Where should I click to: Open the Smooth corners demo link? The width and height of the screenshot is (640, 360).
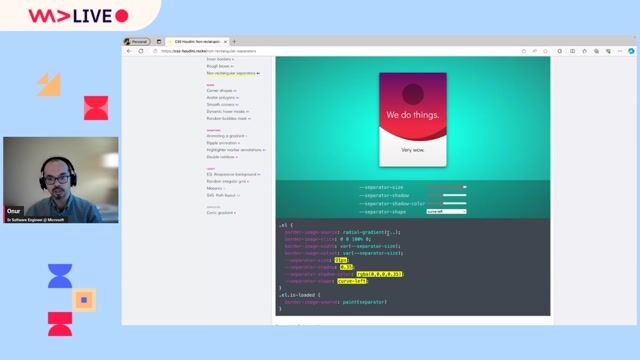point(222,104)
